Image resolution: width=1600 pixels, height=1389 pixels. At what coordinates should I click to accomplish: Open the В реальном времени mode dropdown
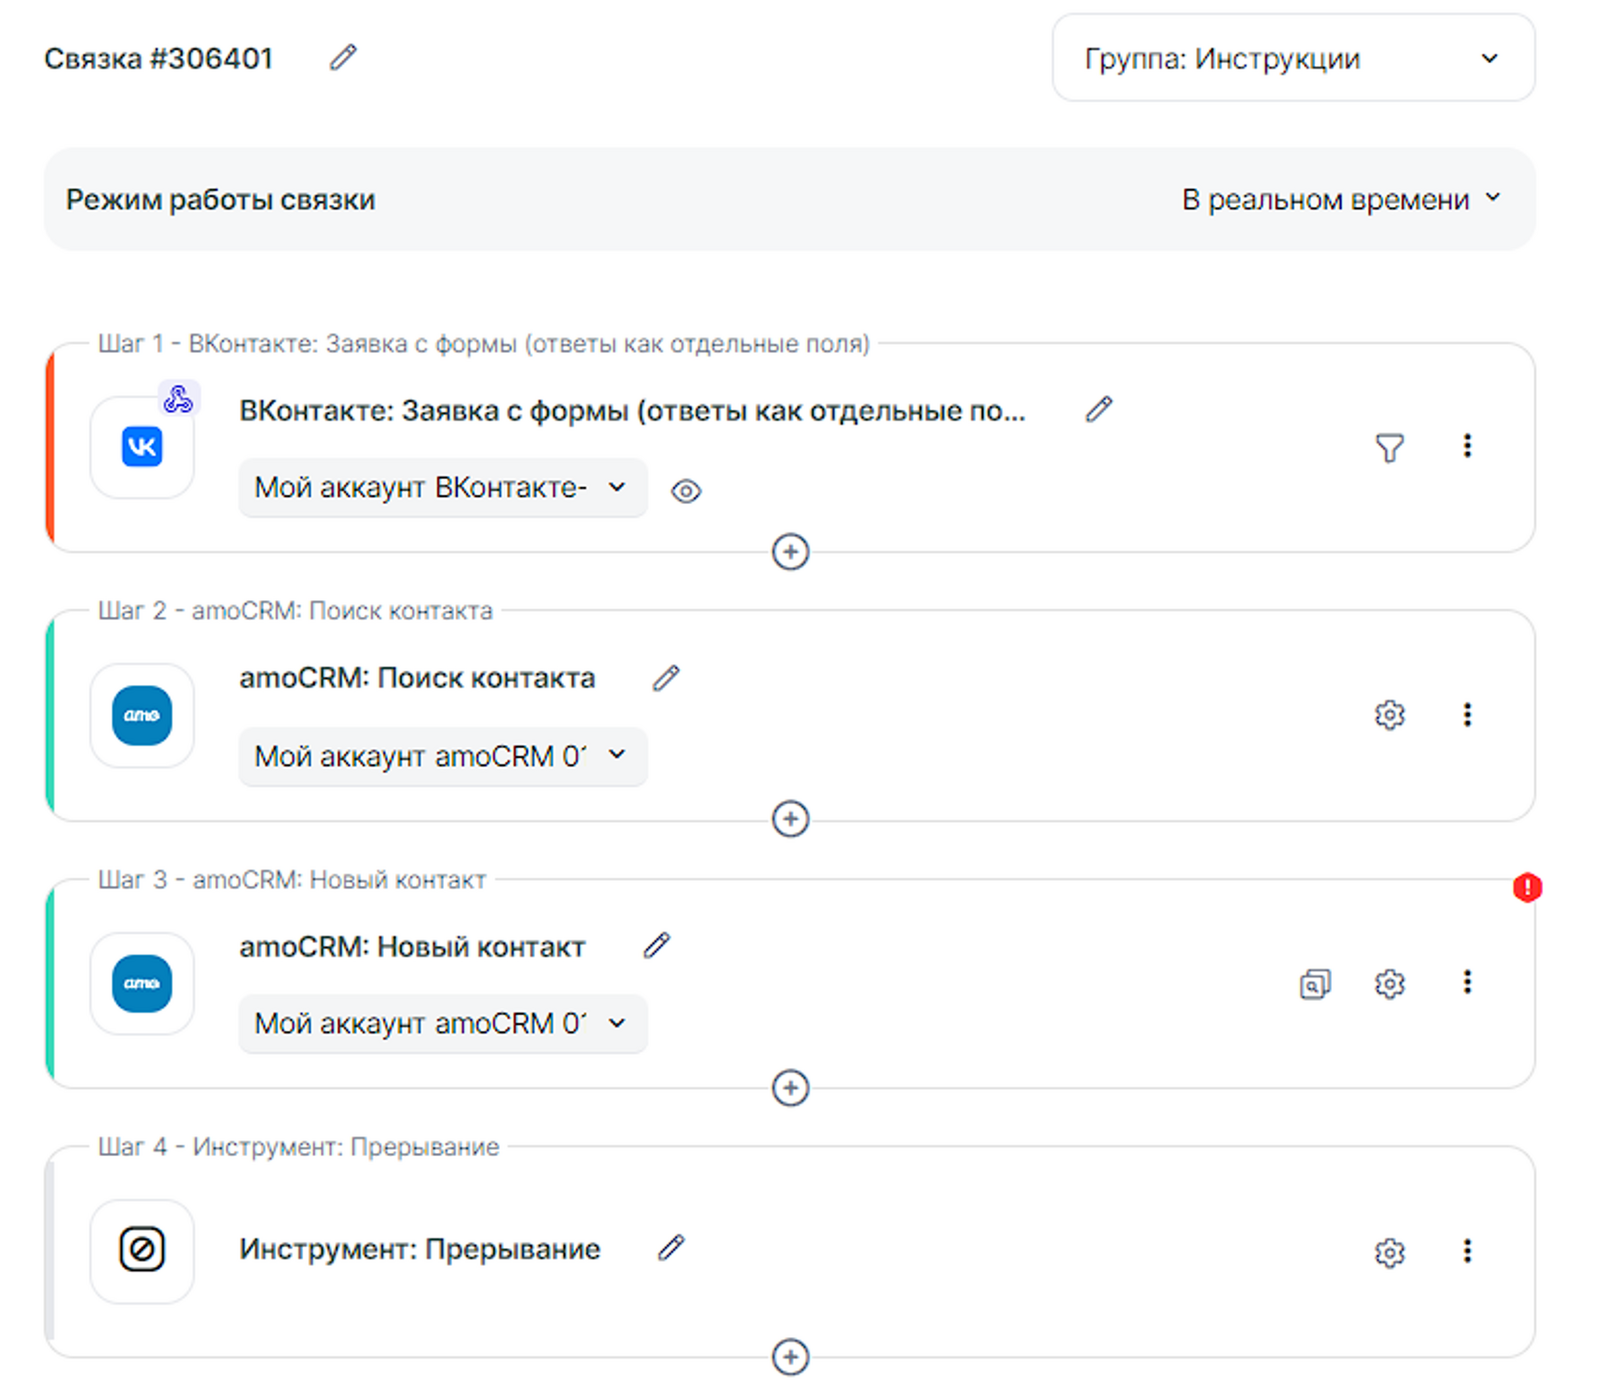click(1341, 200)
